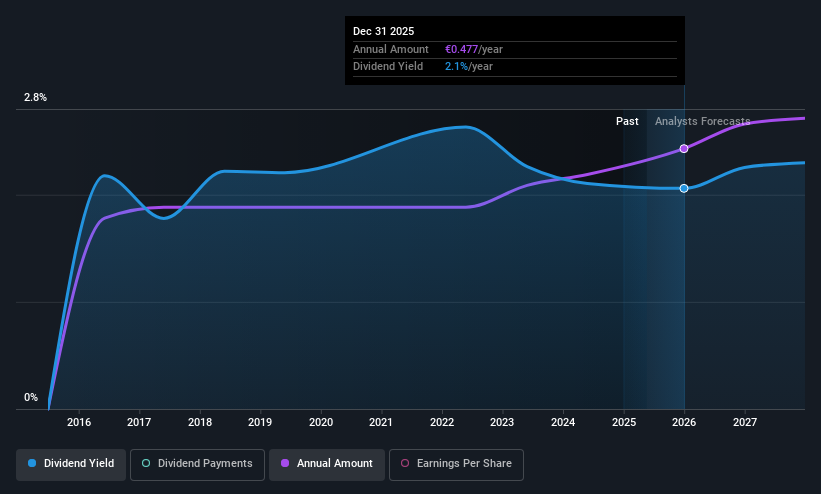The image size is (821, 494).
Task: Click the Dividend Yield tooltip row label
Action: (x=388, y=67)
